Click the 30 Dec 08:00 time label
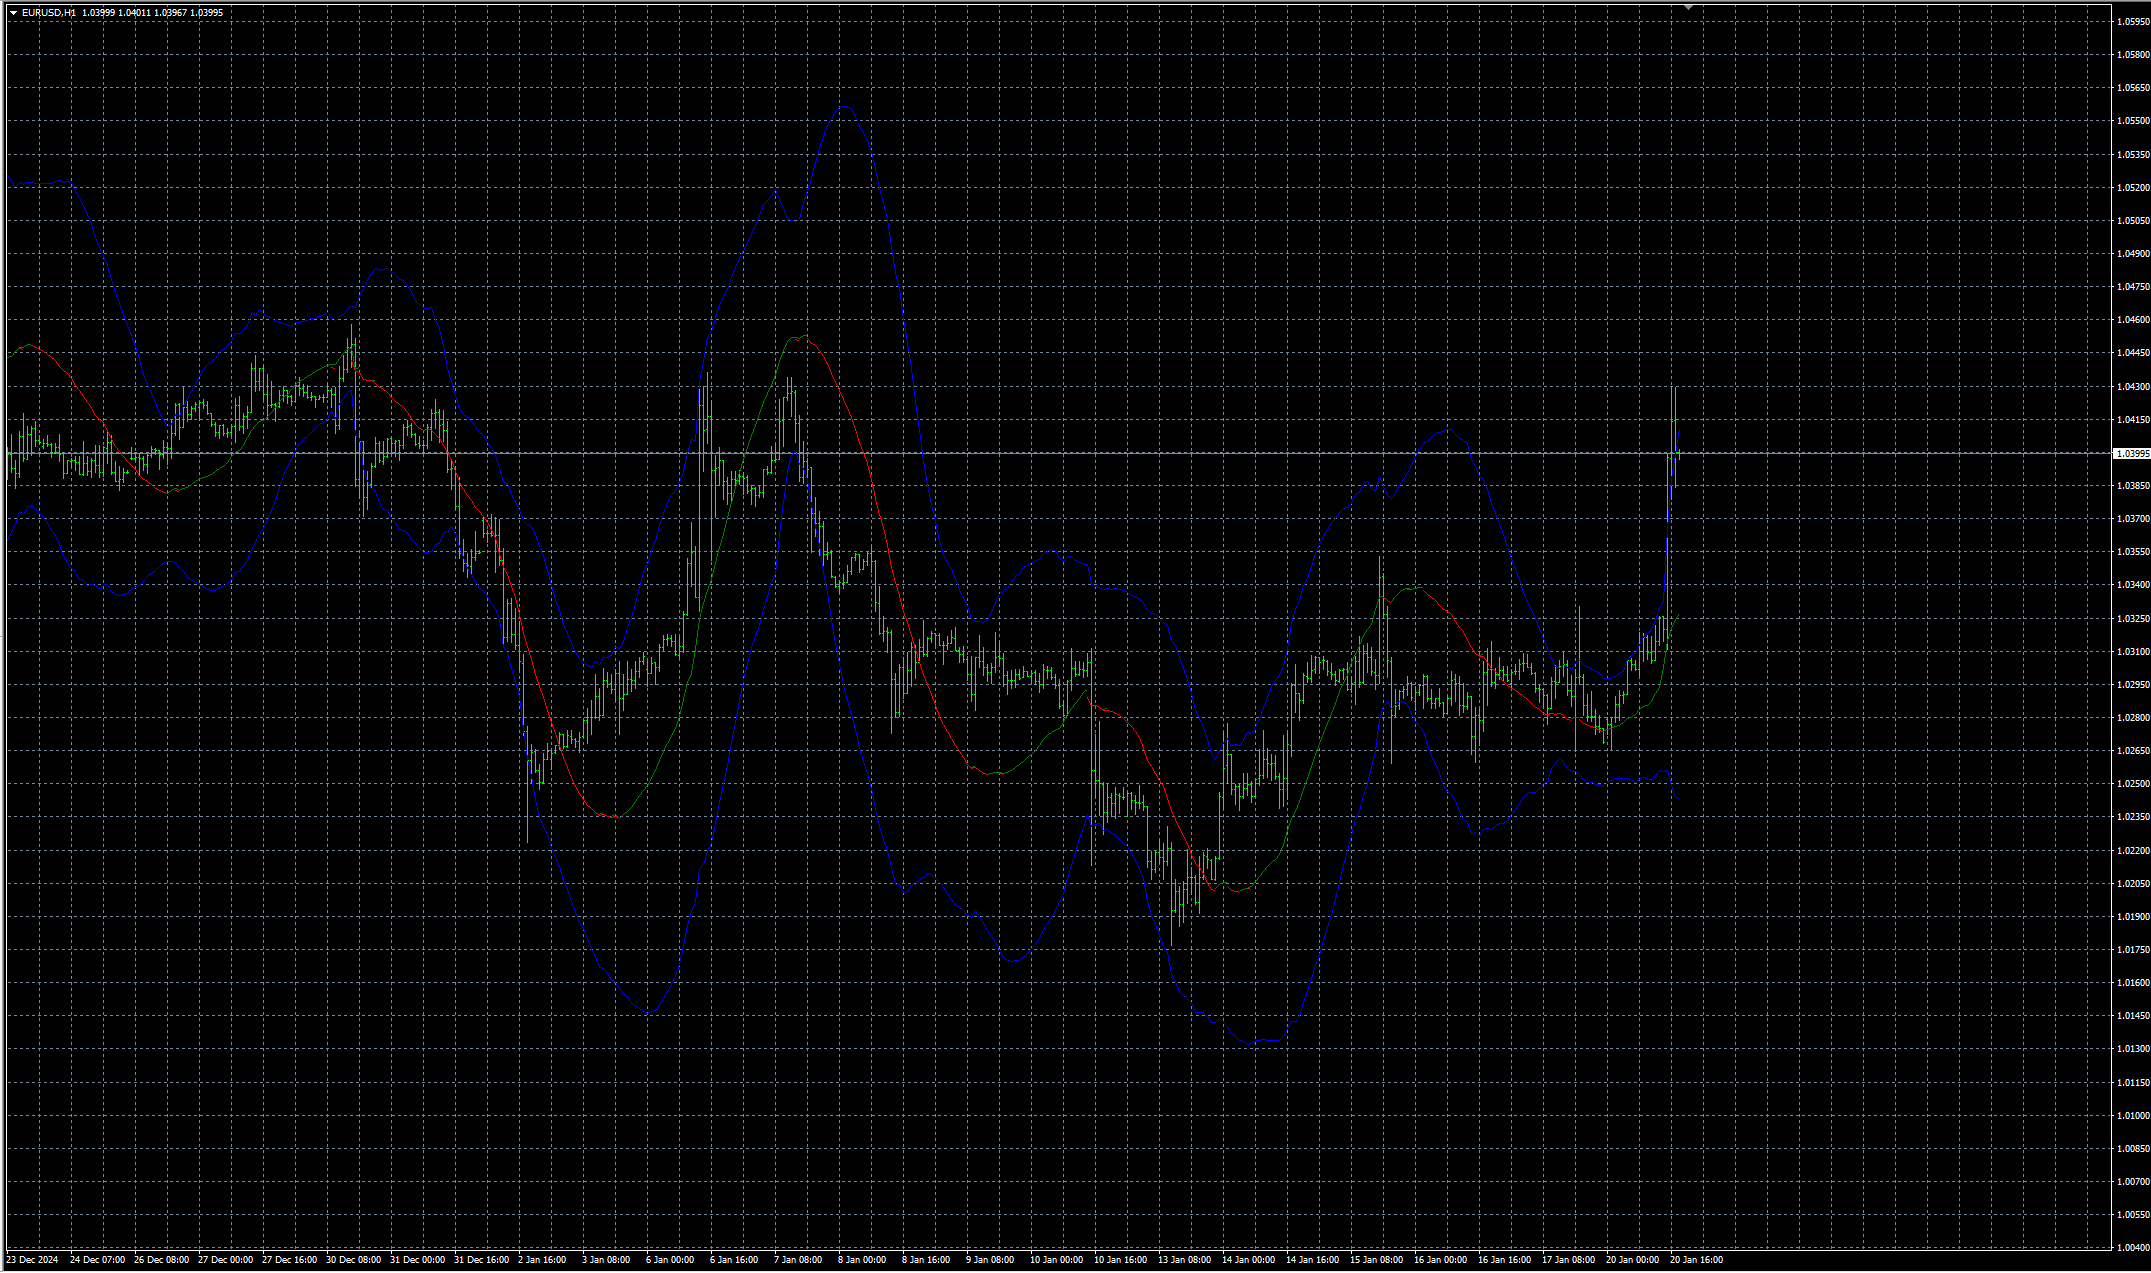The image size is (2151, 1273). pos(353,1260)
